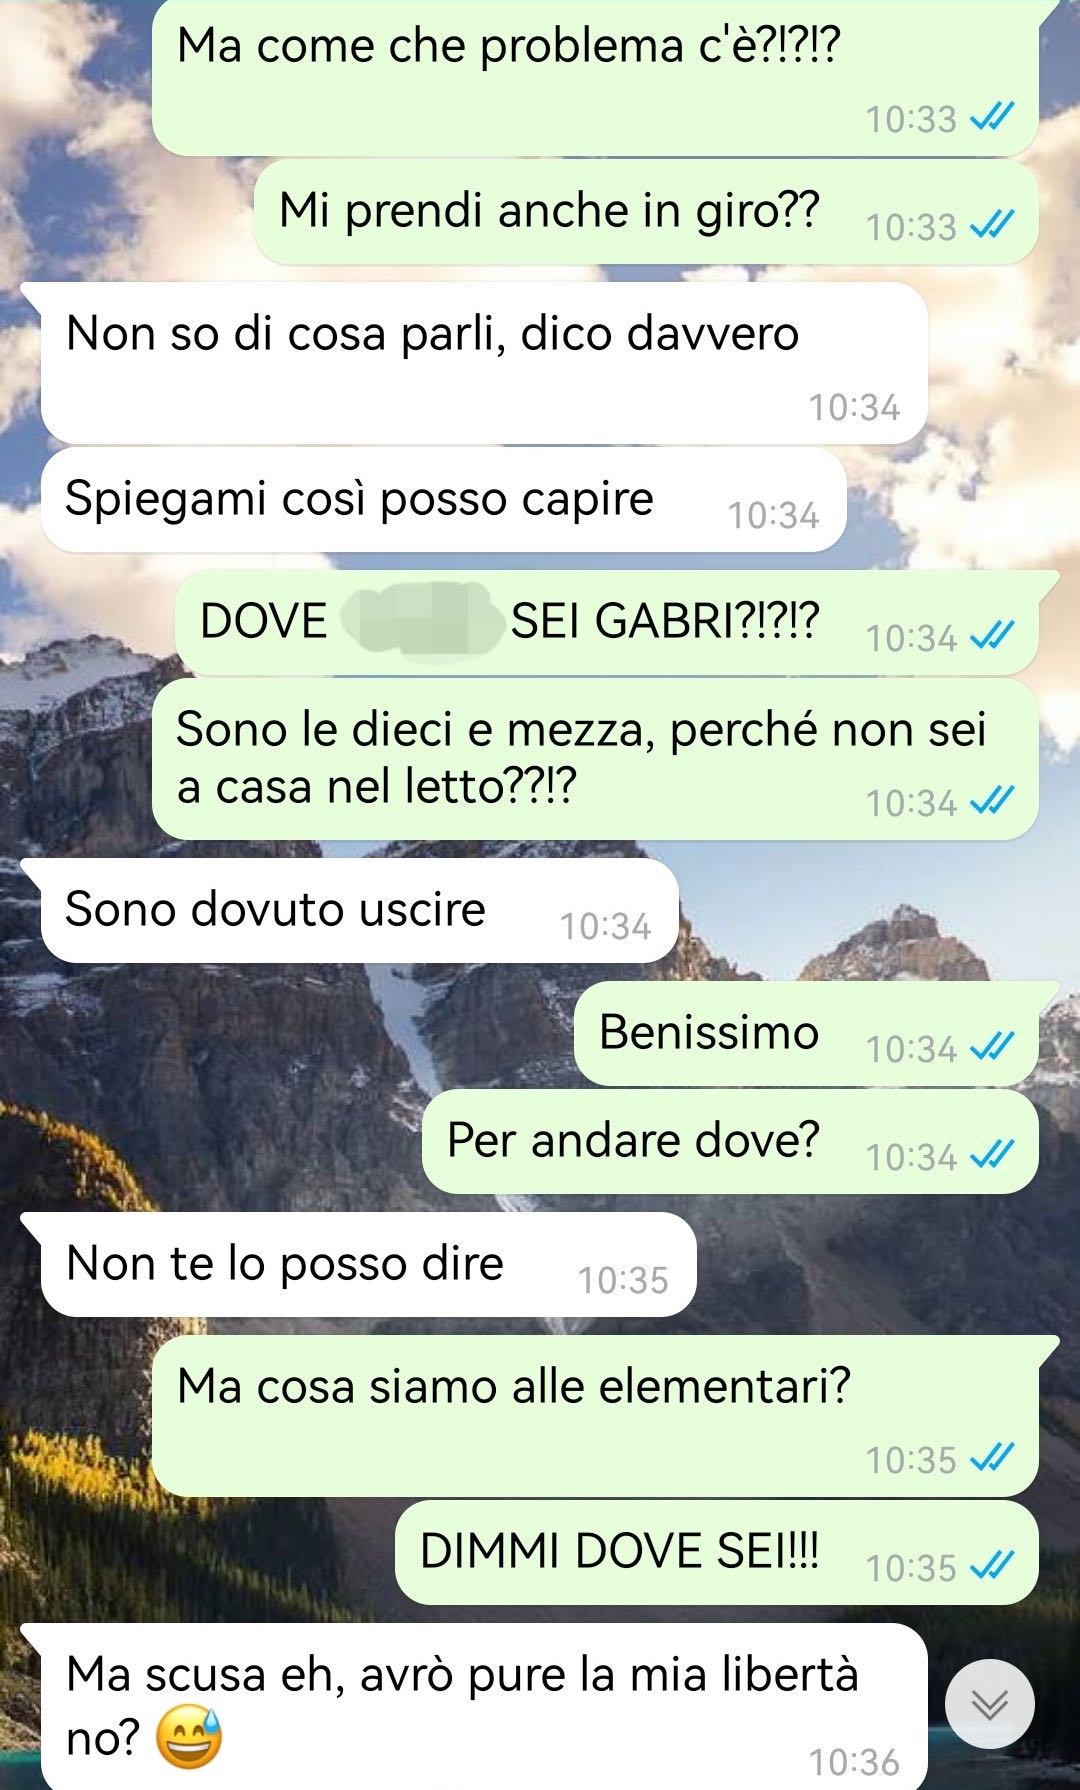The width and height of the screenshot is (1080, 1790).
Task: Tap the scroll-to-bottom double chevron button
Action: [x=990, y=1704]
